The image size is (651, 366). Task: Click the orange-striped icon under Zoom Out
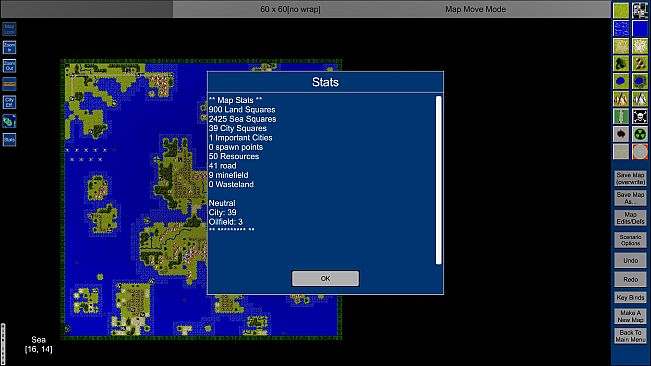coord(9,84)
